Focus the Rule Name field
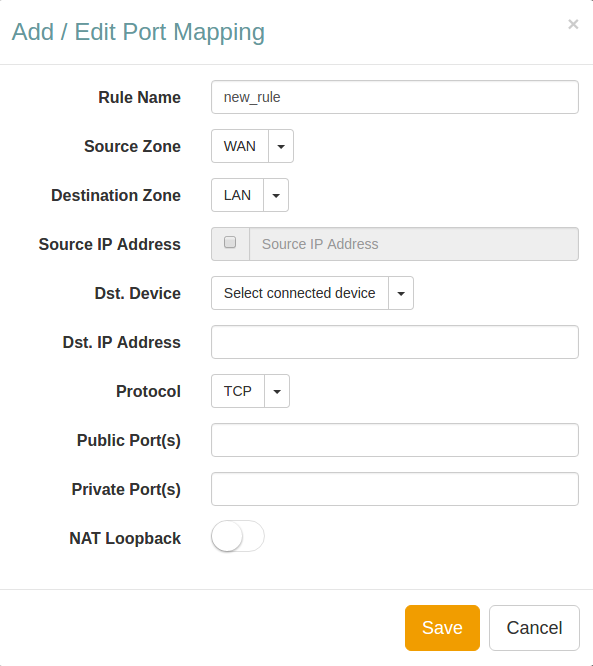 pos(395,97)
